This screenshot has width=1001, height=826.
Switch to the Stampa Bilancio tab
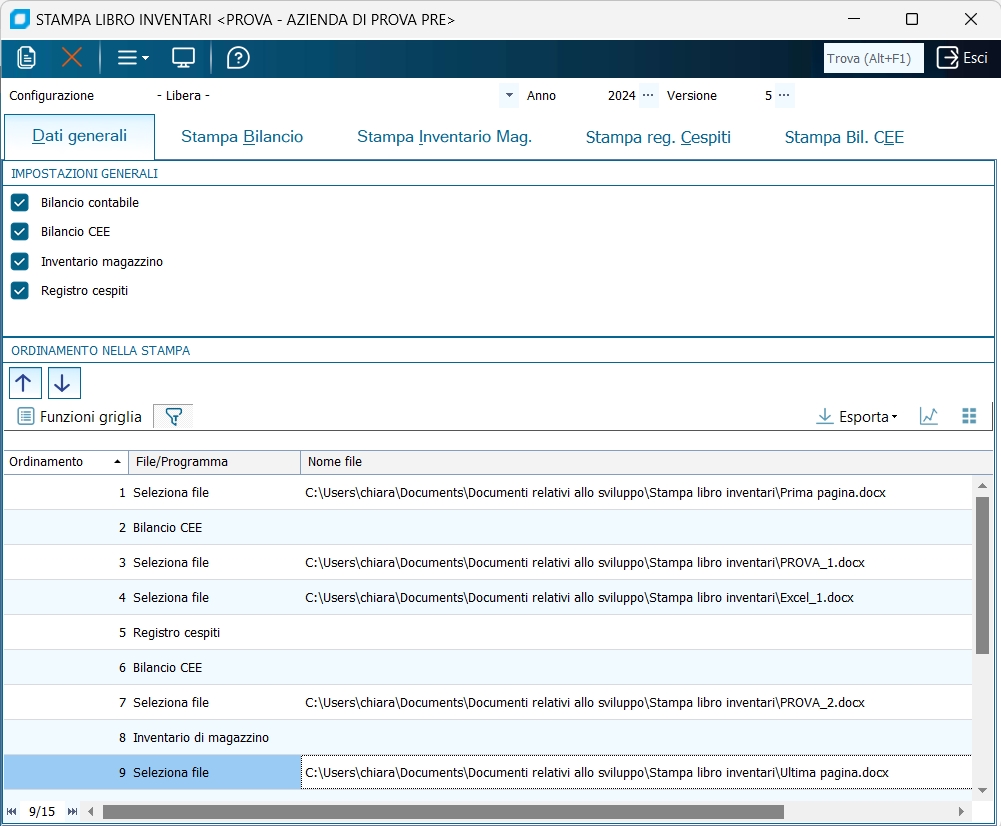pos(242,137)
